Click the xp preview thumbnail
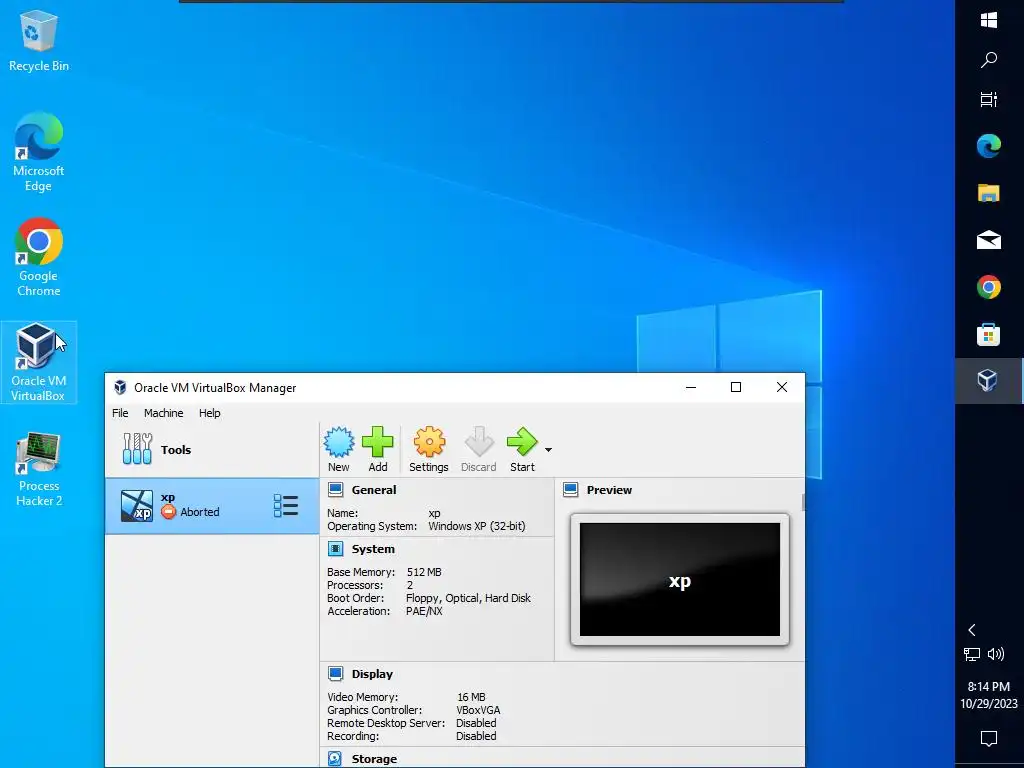Screen dimensions: 1024x768 (x=680, y=579)
